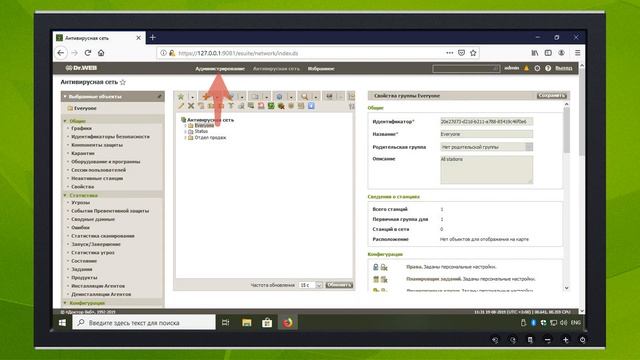Click the first icon in the Планировщик заданий row
Screen dimensions: 640x360
point(376,279)
